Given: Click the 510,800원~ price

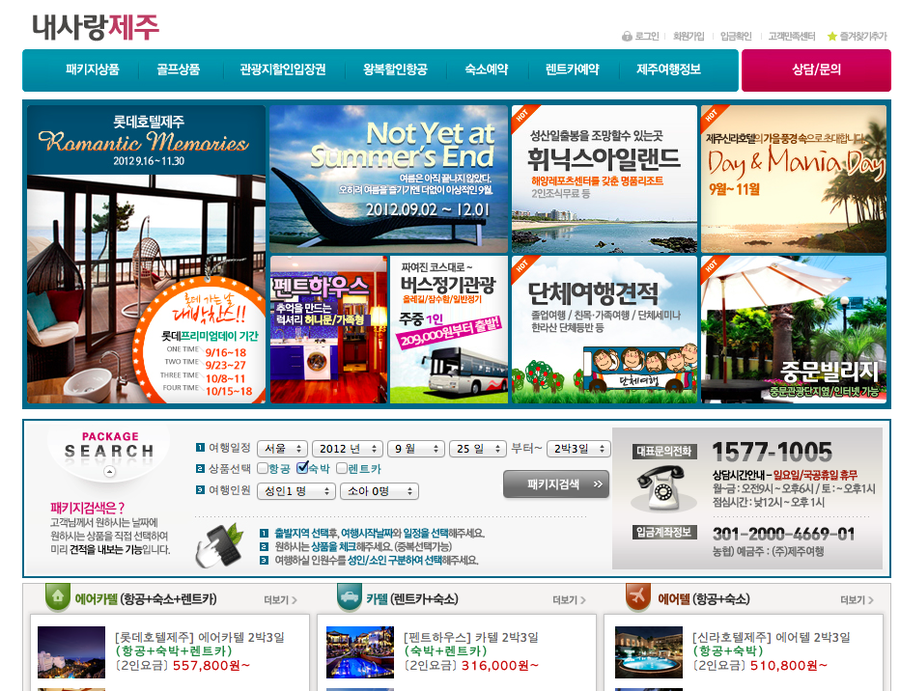Looking at the screenshot, I should 789,666.
